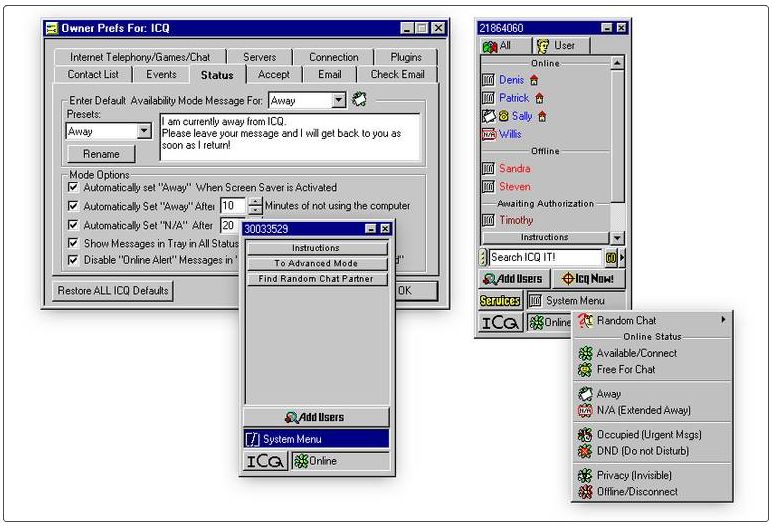Click the message icon next to Patrick
772x526 pixels.
(488, 98)
